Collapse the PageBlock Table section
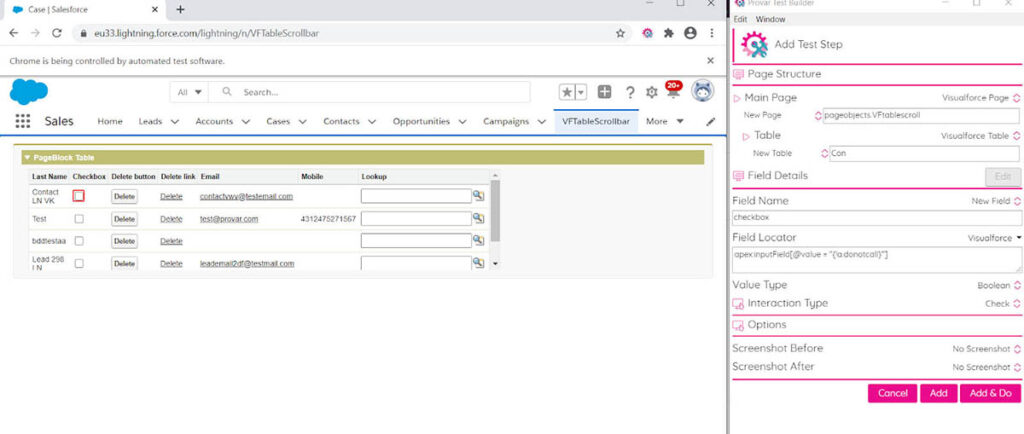 [27, 158]
